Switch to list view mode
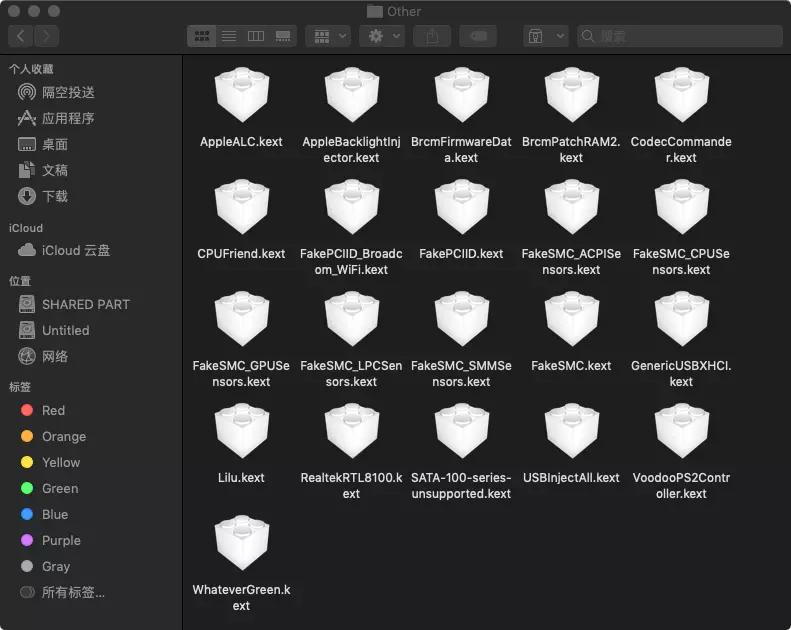This screenshot has width=791, height=630. tap(229, 36)
